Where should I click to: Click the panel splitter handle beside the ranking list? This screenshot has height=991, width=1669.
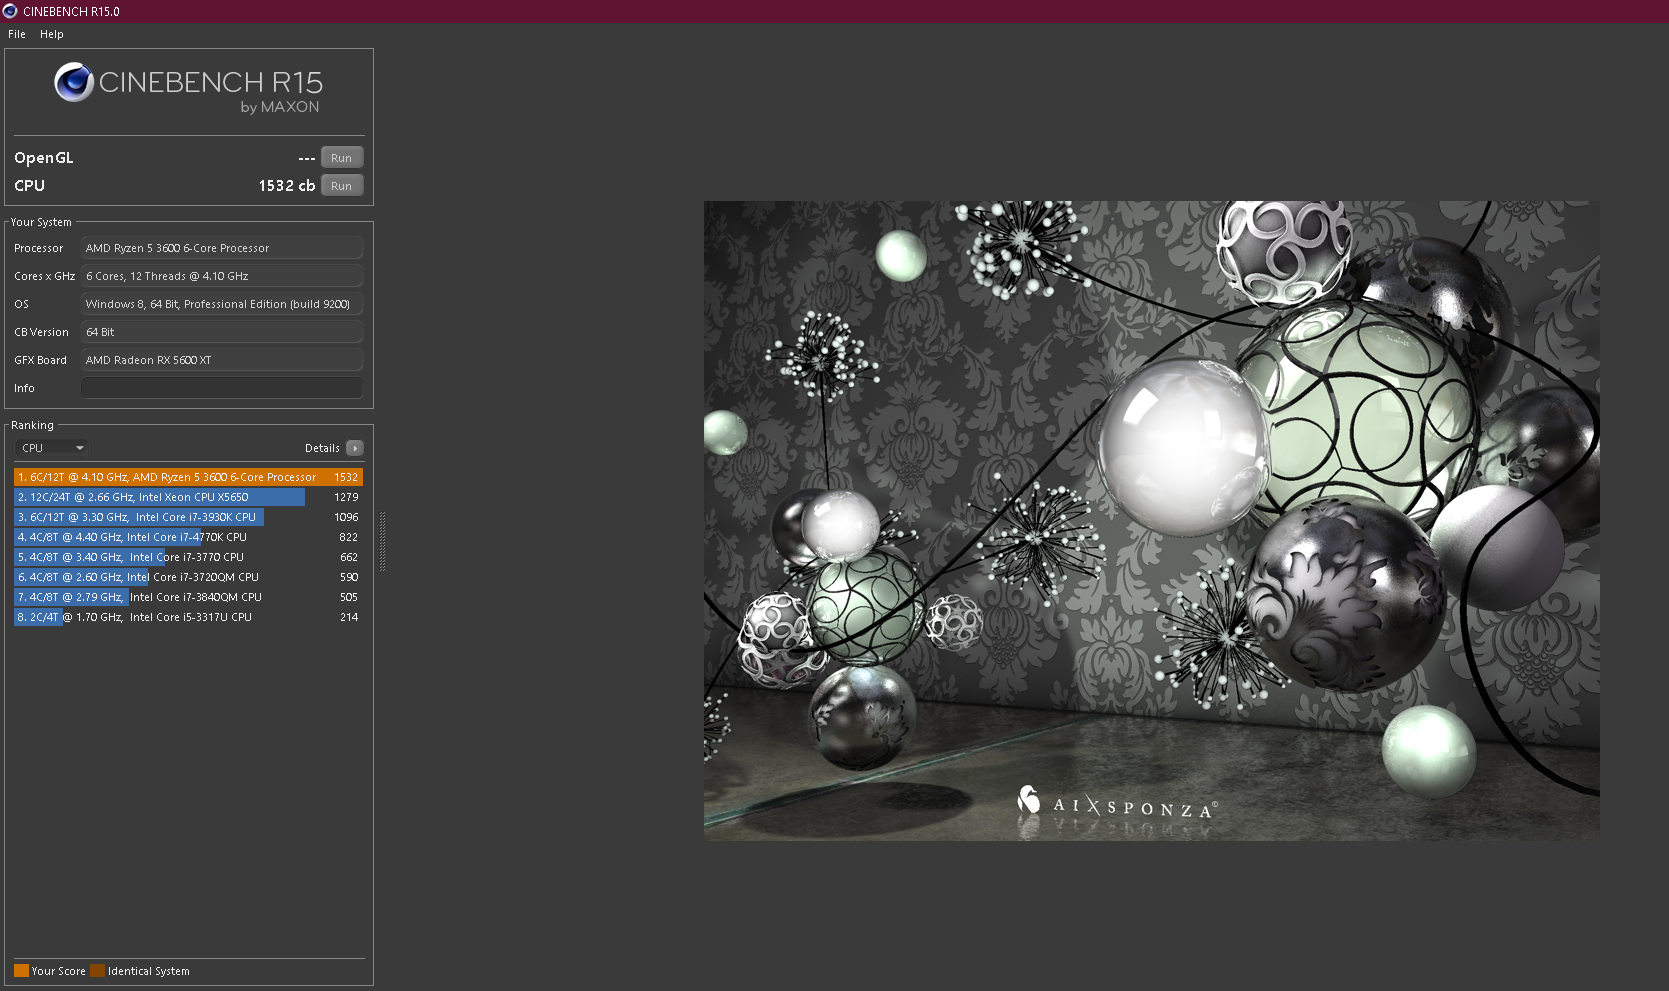[x=382, y=541]
